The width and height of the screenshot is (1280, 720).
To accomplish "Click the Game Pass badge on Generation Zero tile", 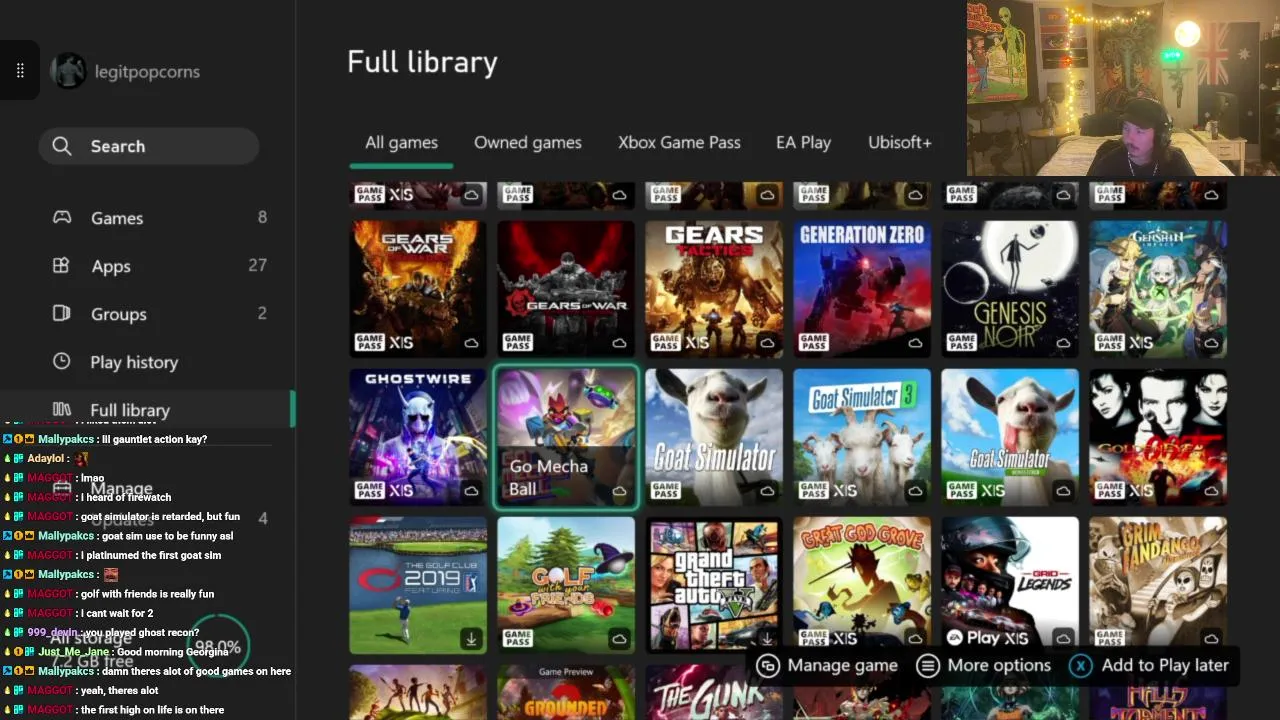I will point(814,342).
